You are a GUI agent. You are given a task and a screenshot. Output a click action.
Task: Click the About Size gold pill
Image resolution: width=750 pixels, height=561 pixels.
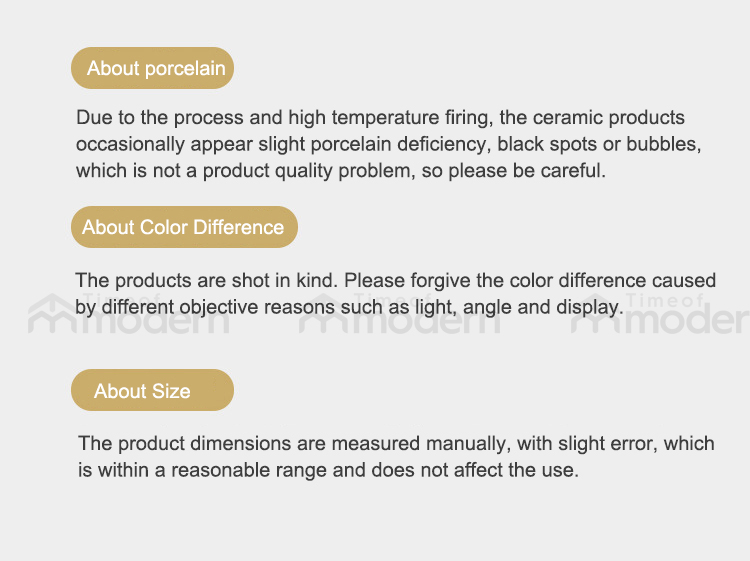click(153, 390)
